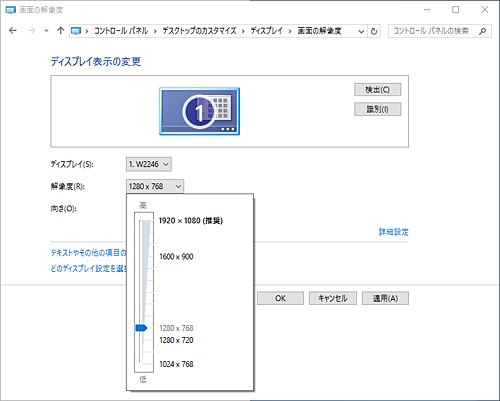Viewport: 500px width, 401px height.
Task: Click the blue resolution slider handle
Action: 141,328
